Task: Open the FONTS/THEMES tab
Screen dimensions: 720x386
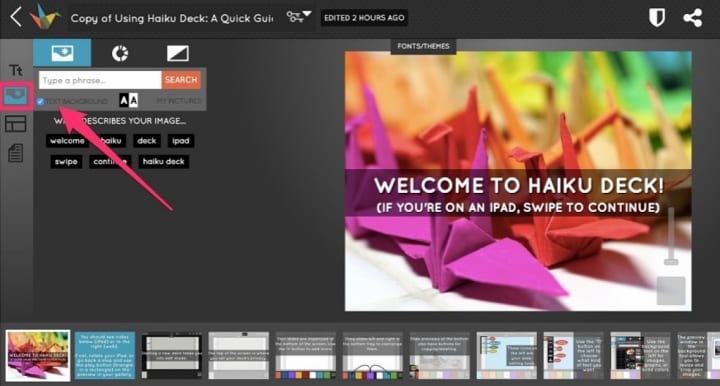Action: [423, 46]
